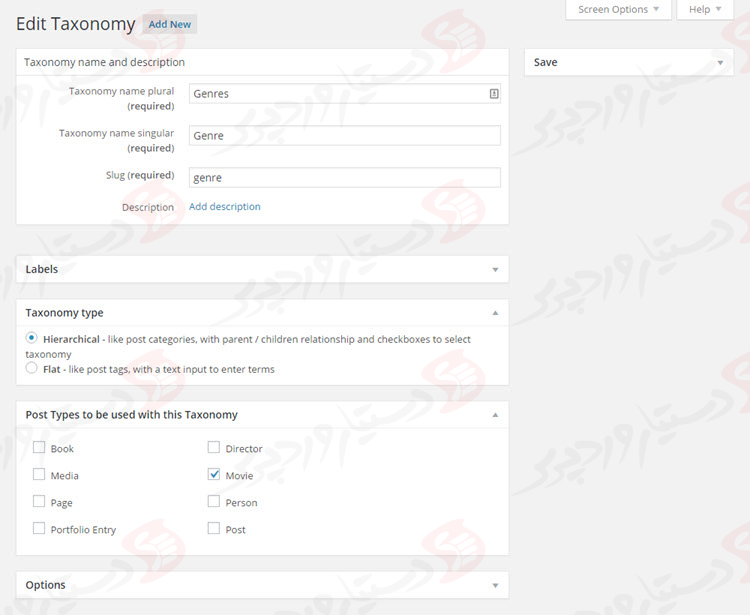Click the Options panel heading
This screenshot has height=615, width=750.
[45, 585]
